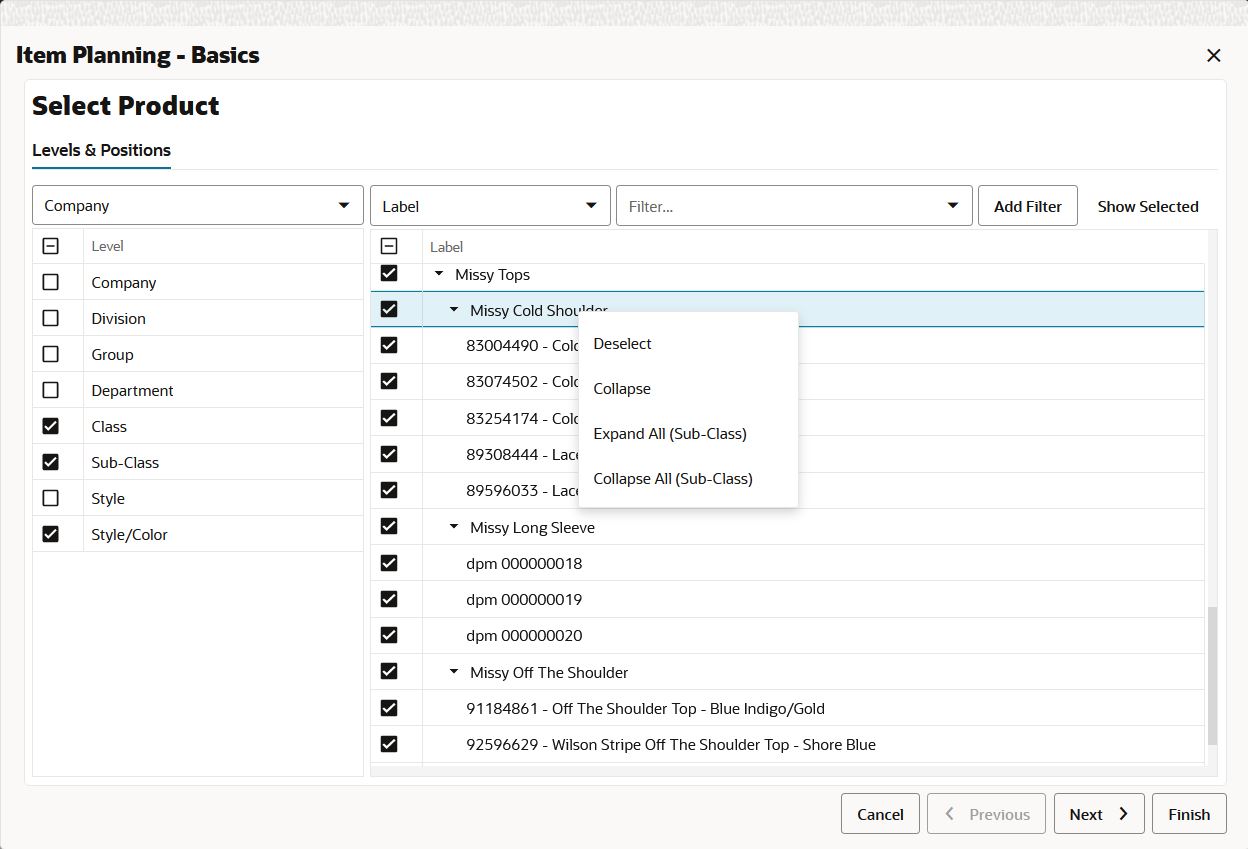Open the Label attribute dropdown
1248x849 pixels.
tap(490, 206)
